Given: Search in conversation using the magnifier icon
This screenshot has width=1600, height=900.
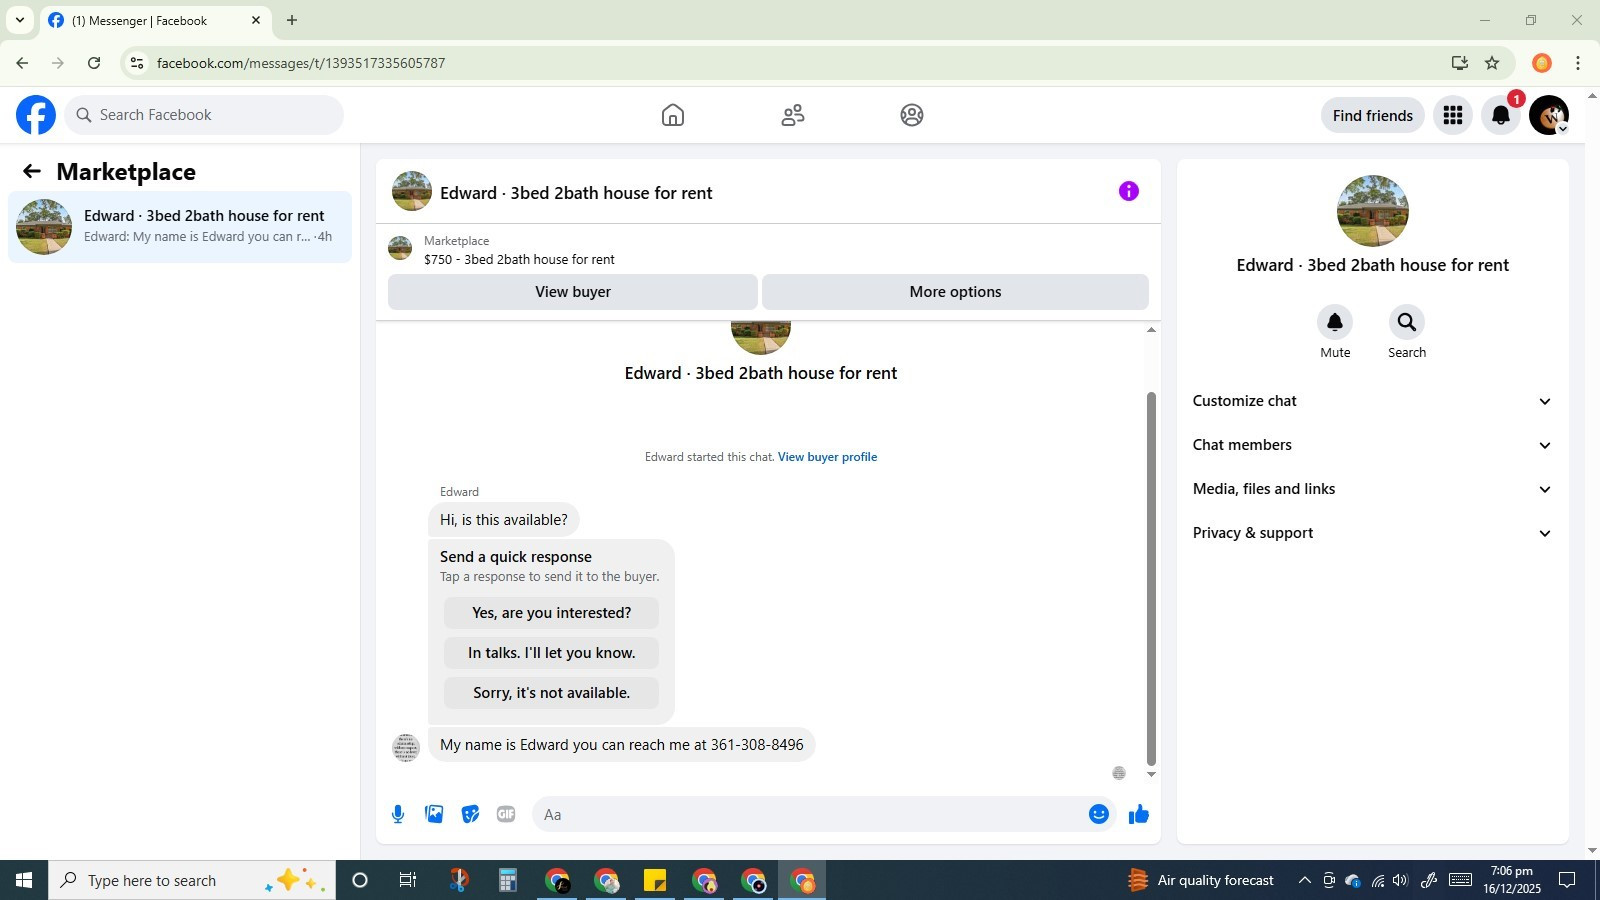Looking at the screenshot, I should 1407,322.
